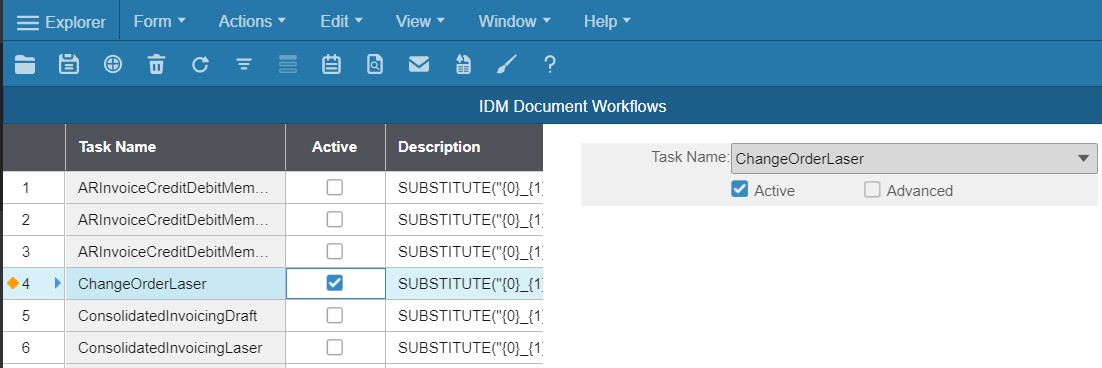Viewport: 1102px width, 368px height.
Task: Uncheck Active checkbox in detail panel
Action: tap(739, 190)
